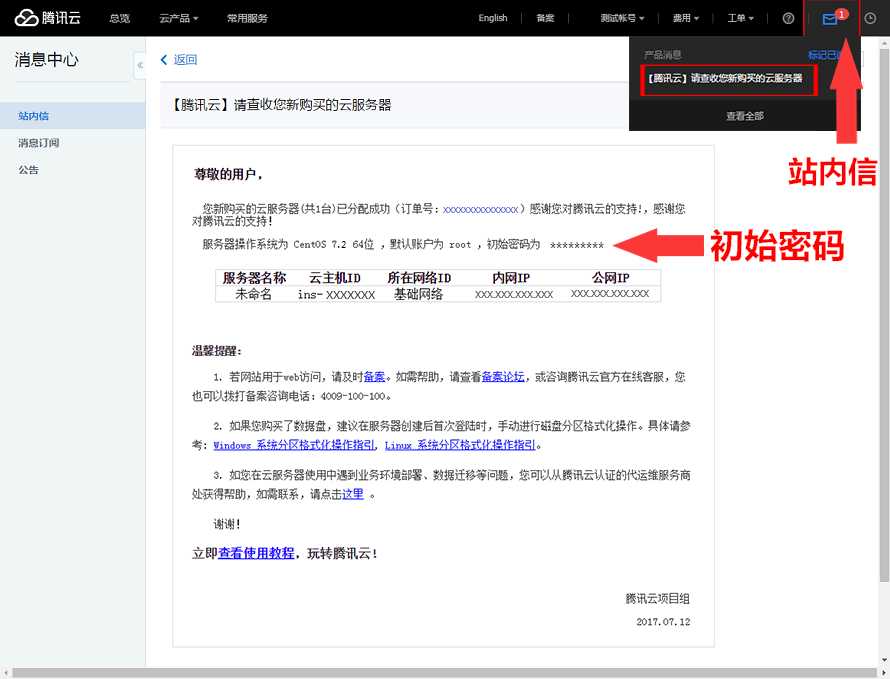Click the back chevron arrow beside 返回
890x679 pixels.
(164, 60)
